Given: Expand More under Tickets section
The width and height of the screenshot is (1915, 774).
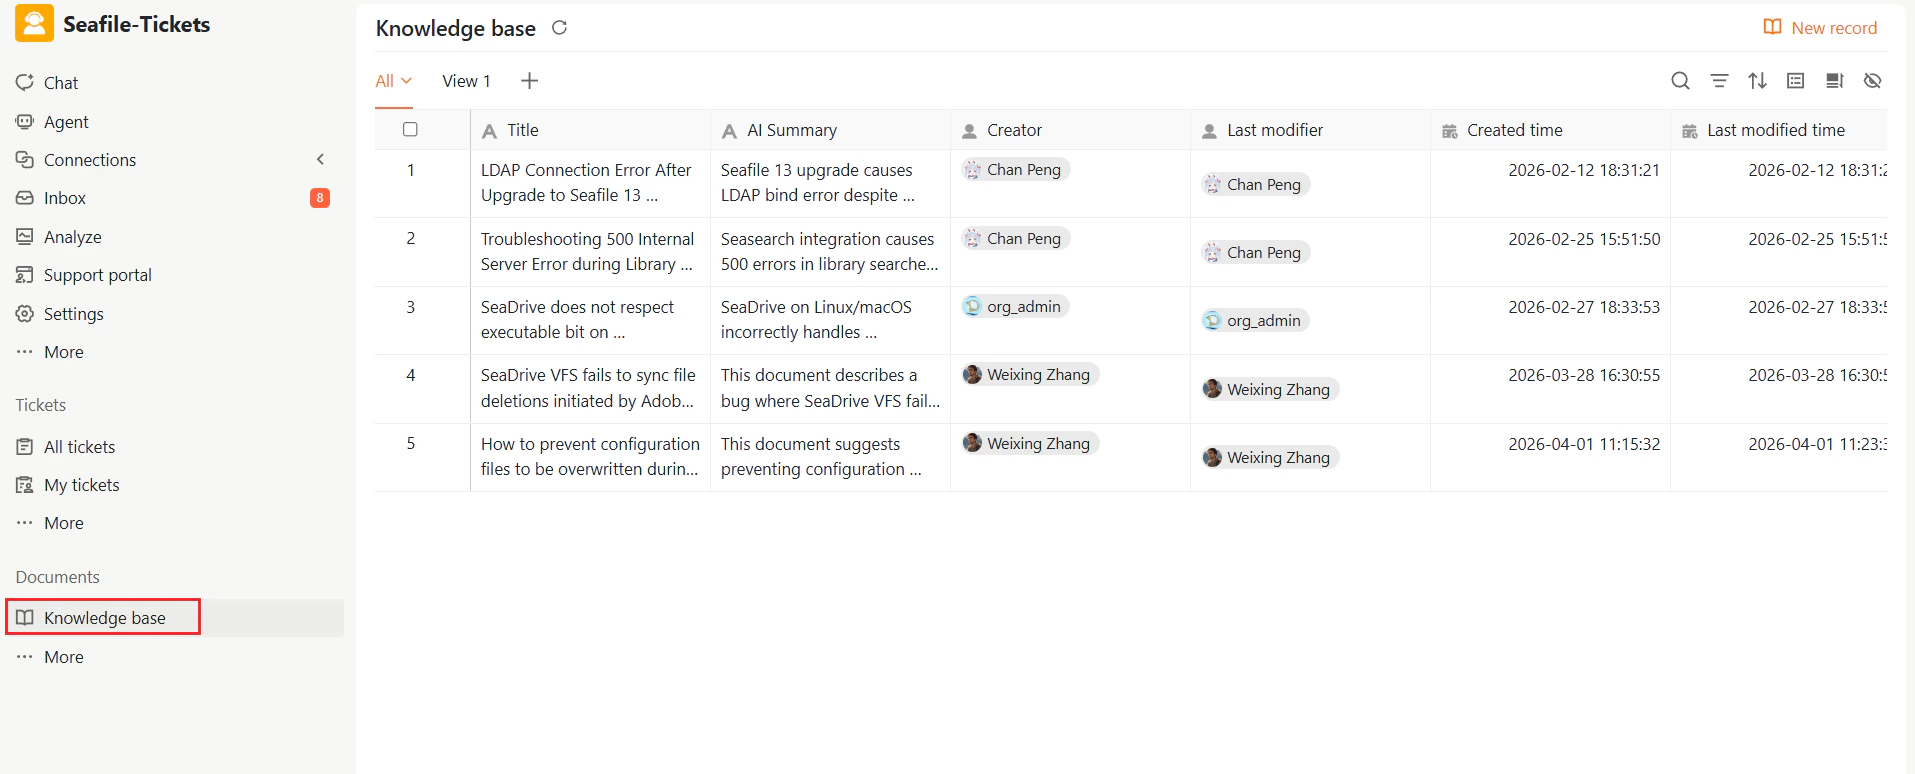Looking at the screenshot, I should (50, 523).
